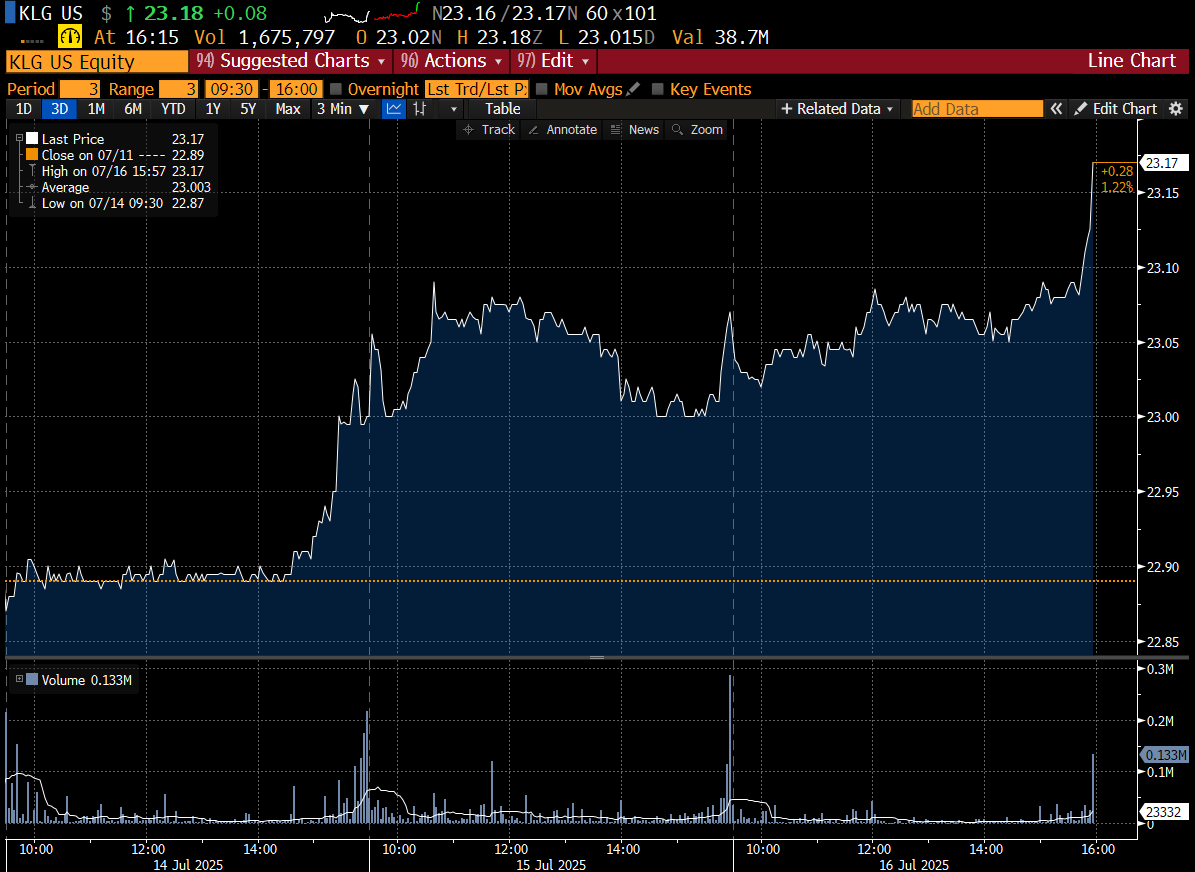Screen dimensions: 1195x872
Task: Open the chart settings gear icon
Action: 1176,109
